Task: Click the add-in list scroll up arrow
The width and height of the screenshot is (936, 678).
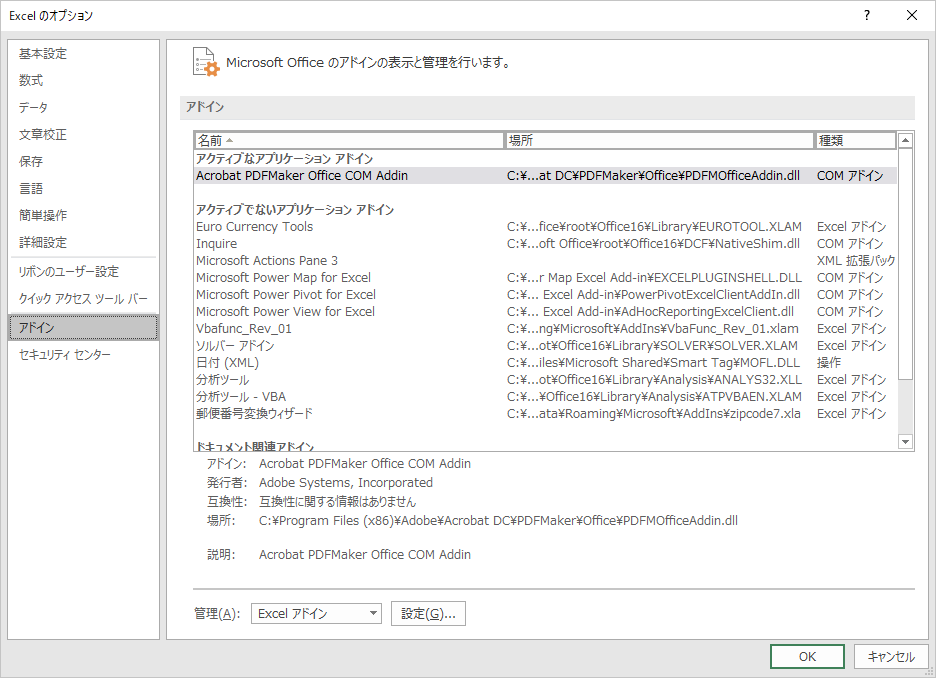Action: click(906, 141)
